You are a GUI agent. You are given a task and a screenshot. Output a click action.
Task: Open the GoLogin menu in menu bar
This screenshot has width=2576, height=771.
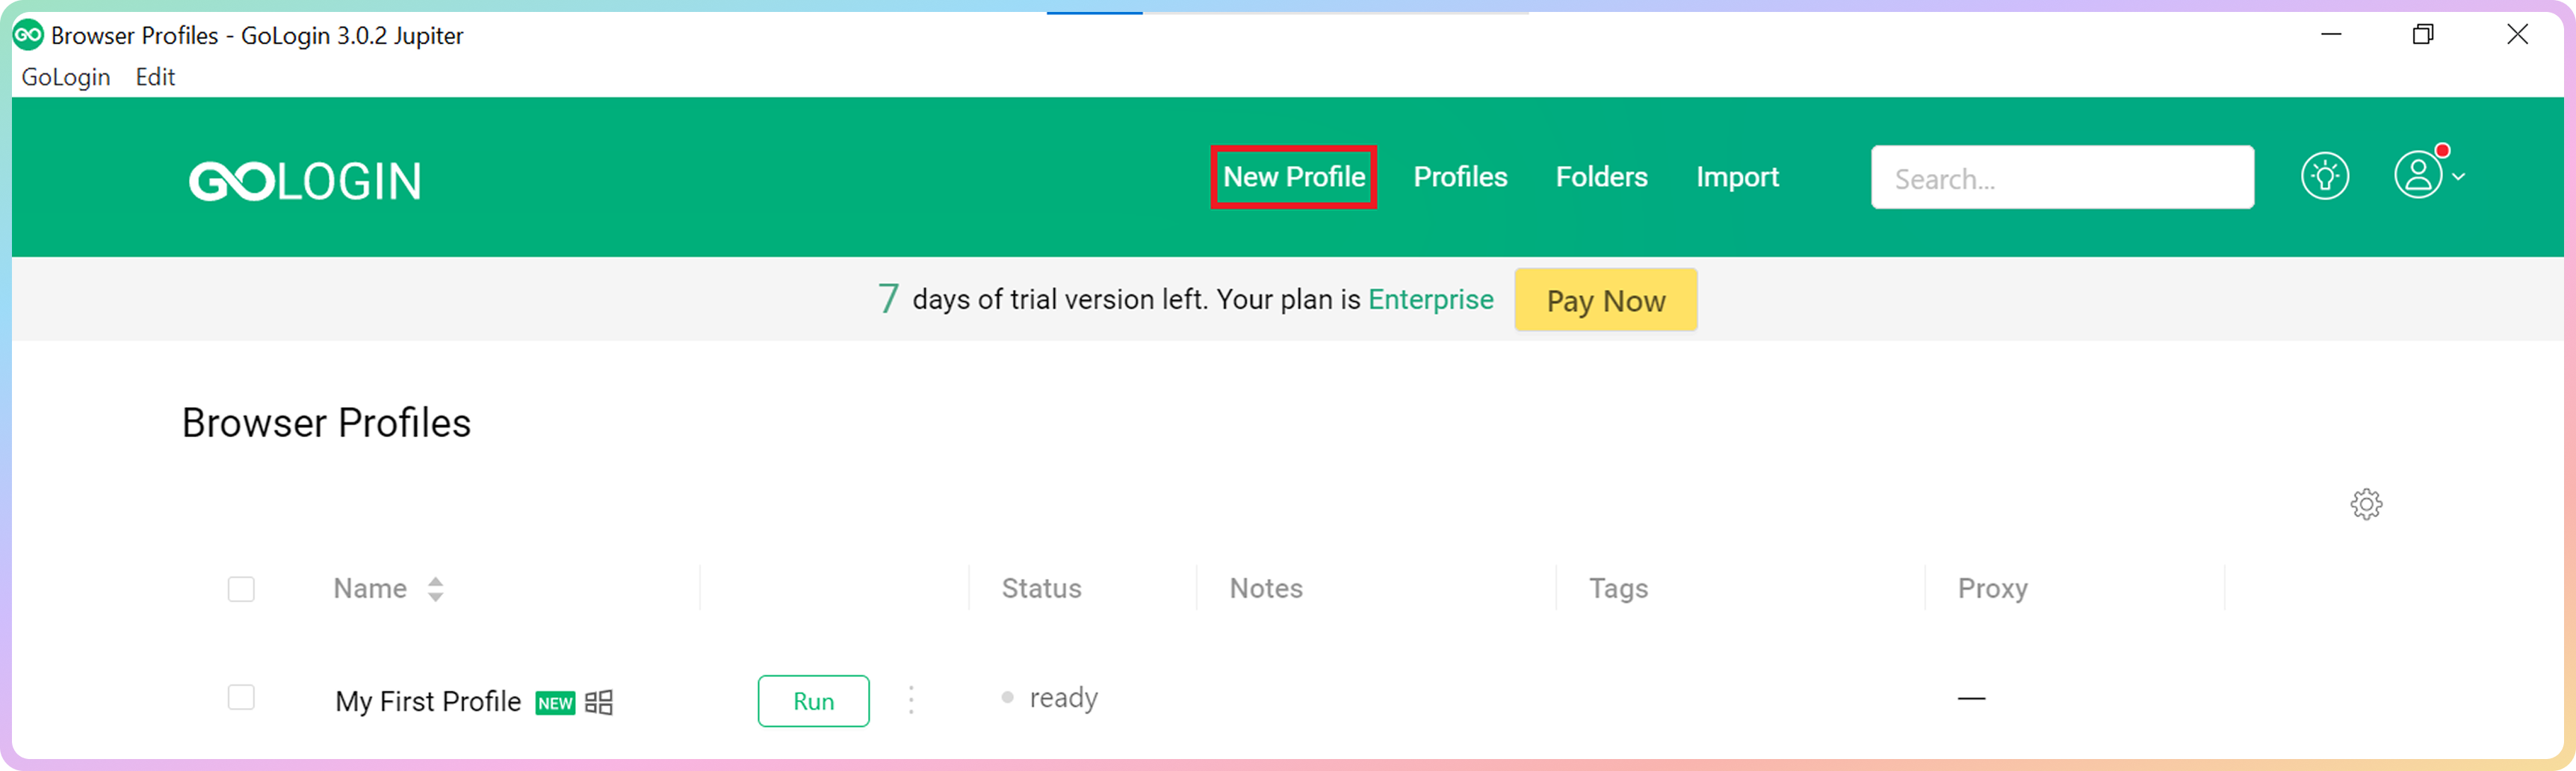pyautogui.click(x=66, y=77)
